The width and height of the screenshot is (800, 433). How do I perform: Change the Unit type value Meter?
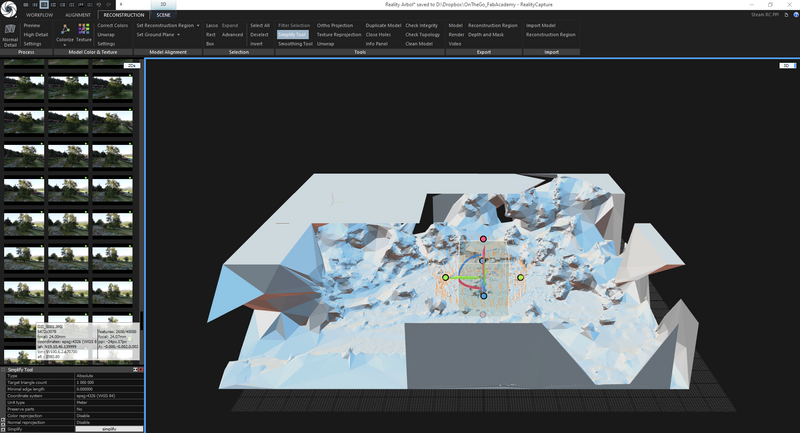point(109,402)
